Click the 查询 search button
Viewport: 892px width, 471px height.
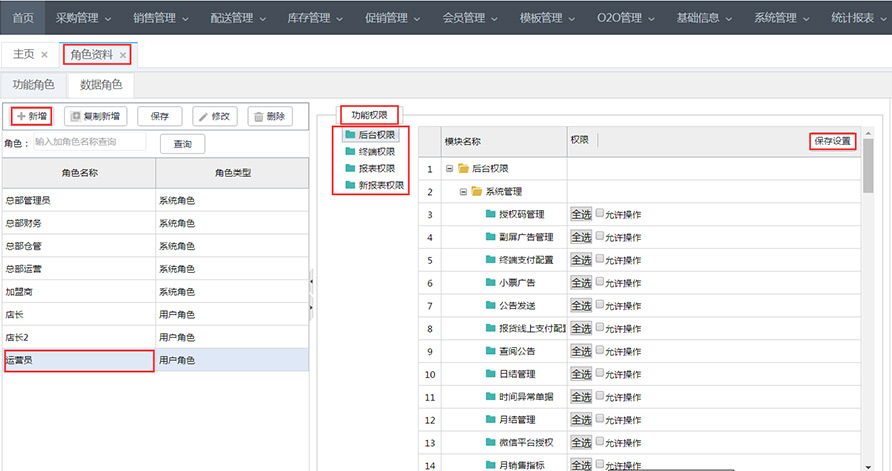tap(183, 144)
